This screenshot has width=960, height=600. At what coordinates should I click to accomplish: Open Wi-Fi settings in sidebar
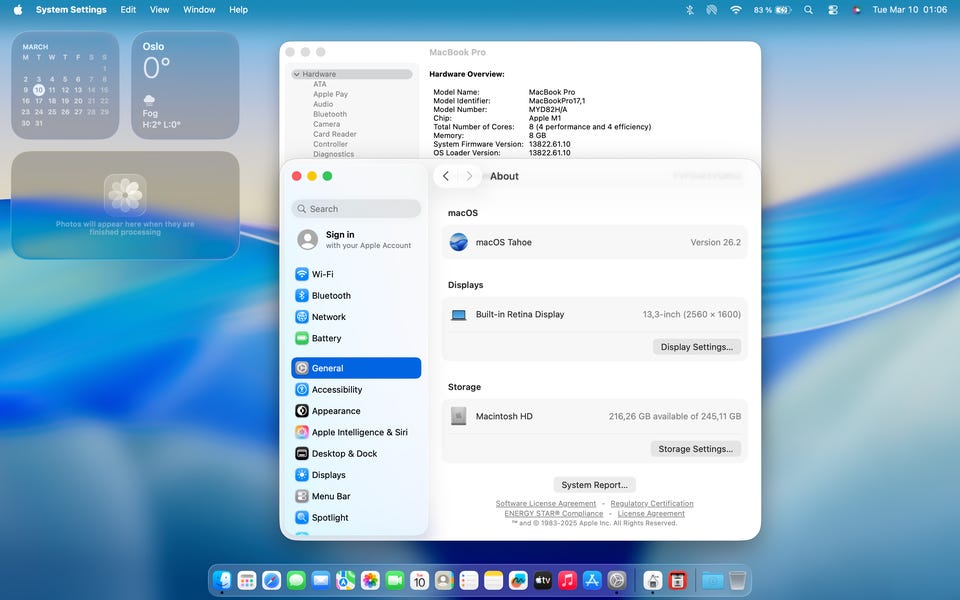[322, 274]
